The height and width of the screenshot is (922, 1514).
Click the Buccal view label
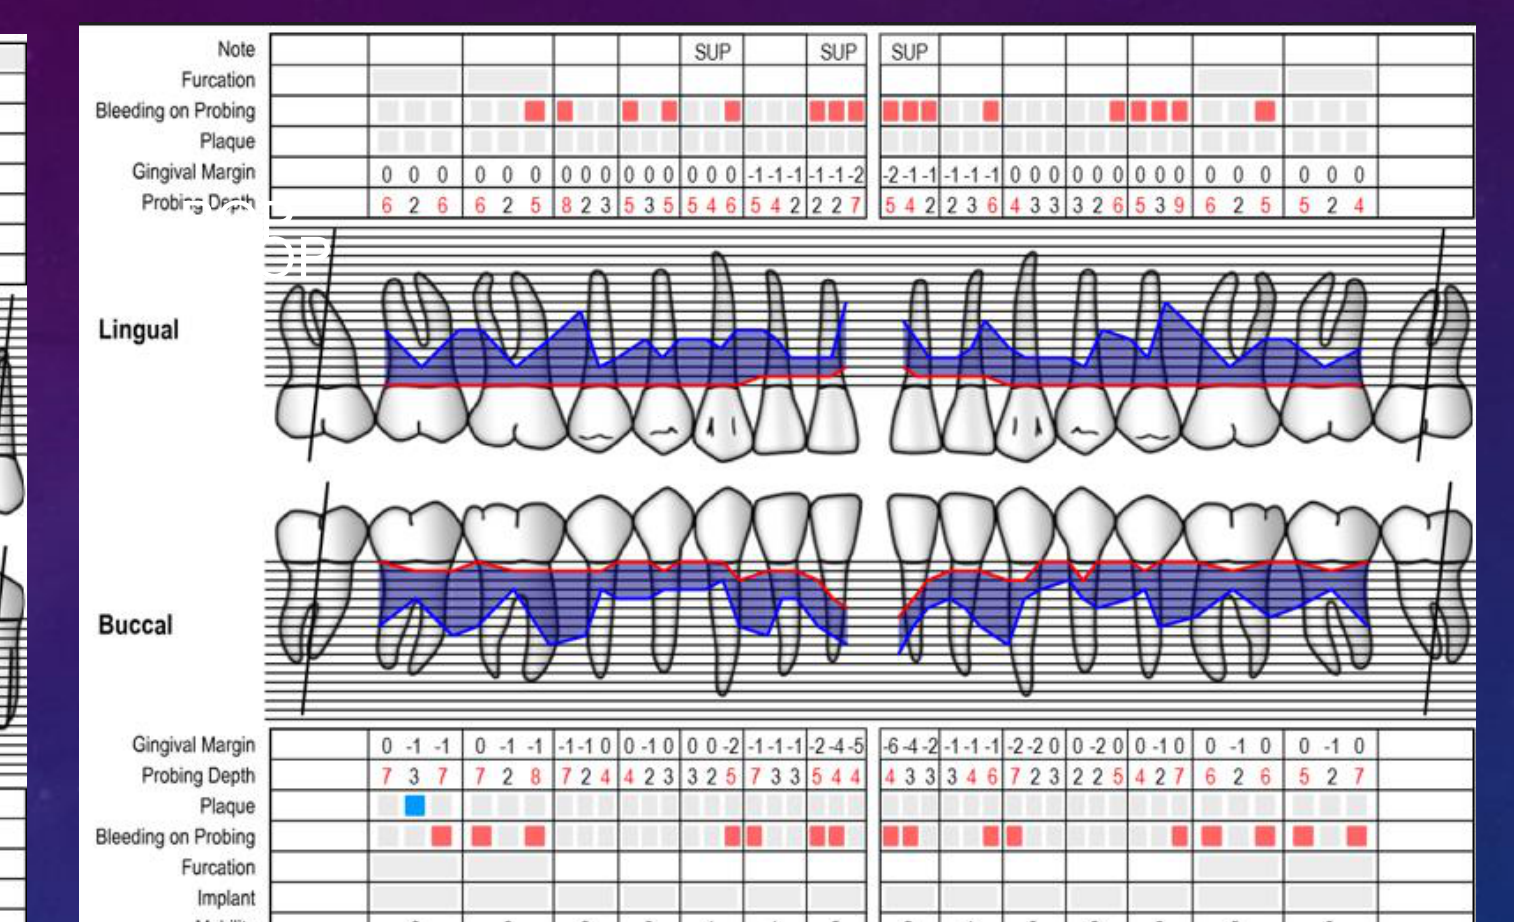(x=135, y=625)
